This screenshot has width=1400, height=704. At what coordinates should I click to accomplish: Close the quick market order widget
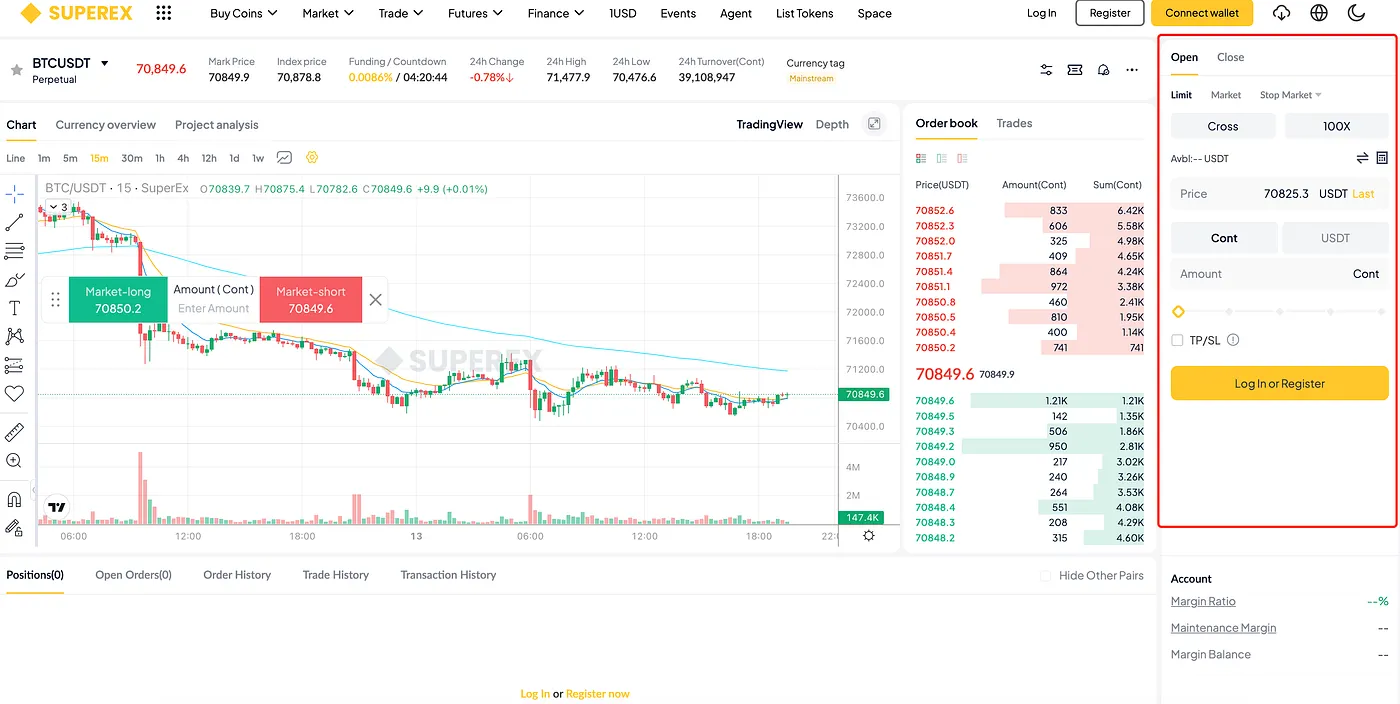(375, 300)
